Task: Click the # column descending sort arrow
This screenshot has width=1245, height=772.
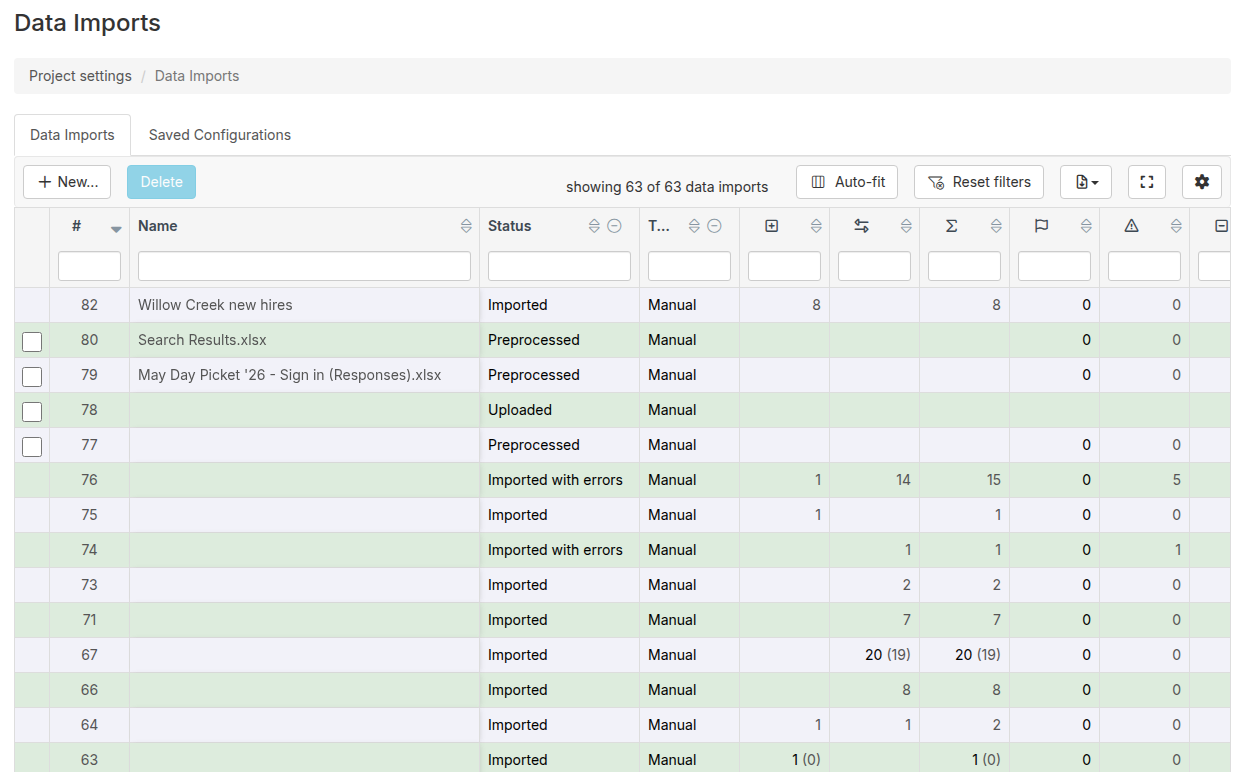Action: coord(116,229)
